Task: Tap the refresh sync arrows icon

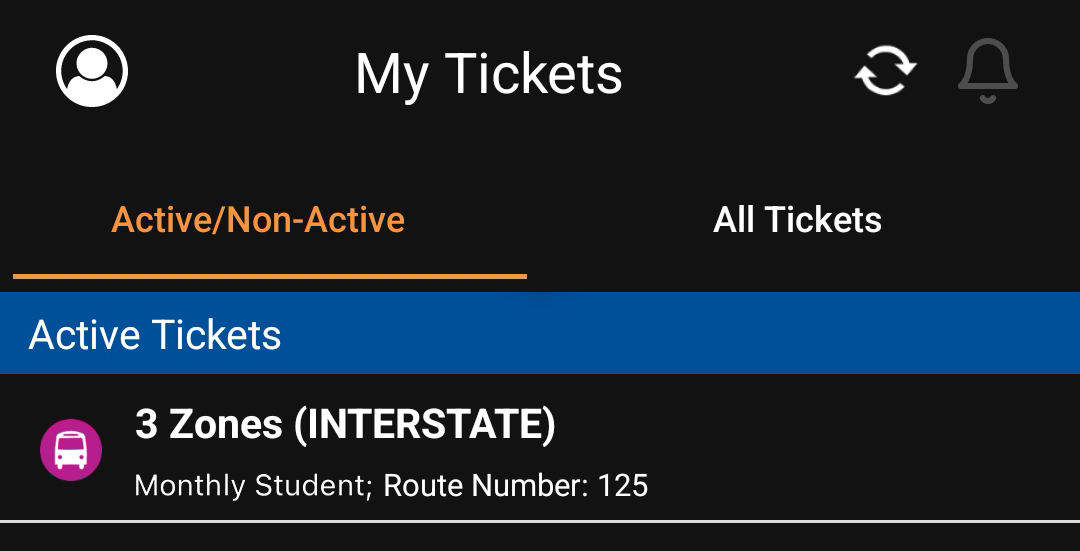Action: pos(885,70)
